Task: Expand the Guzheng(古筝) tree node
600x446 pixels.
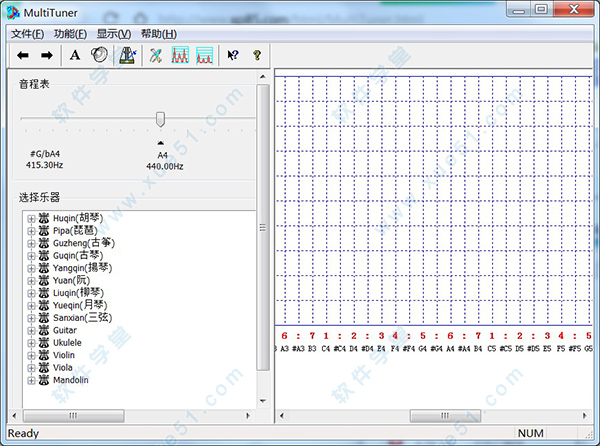Action: pyautogui.click(x=31, y=244)
